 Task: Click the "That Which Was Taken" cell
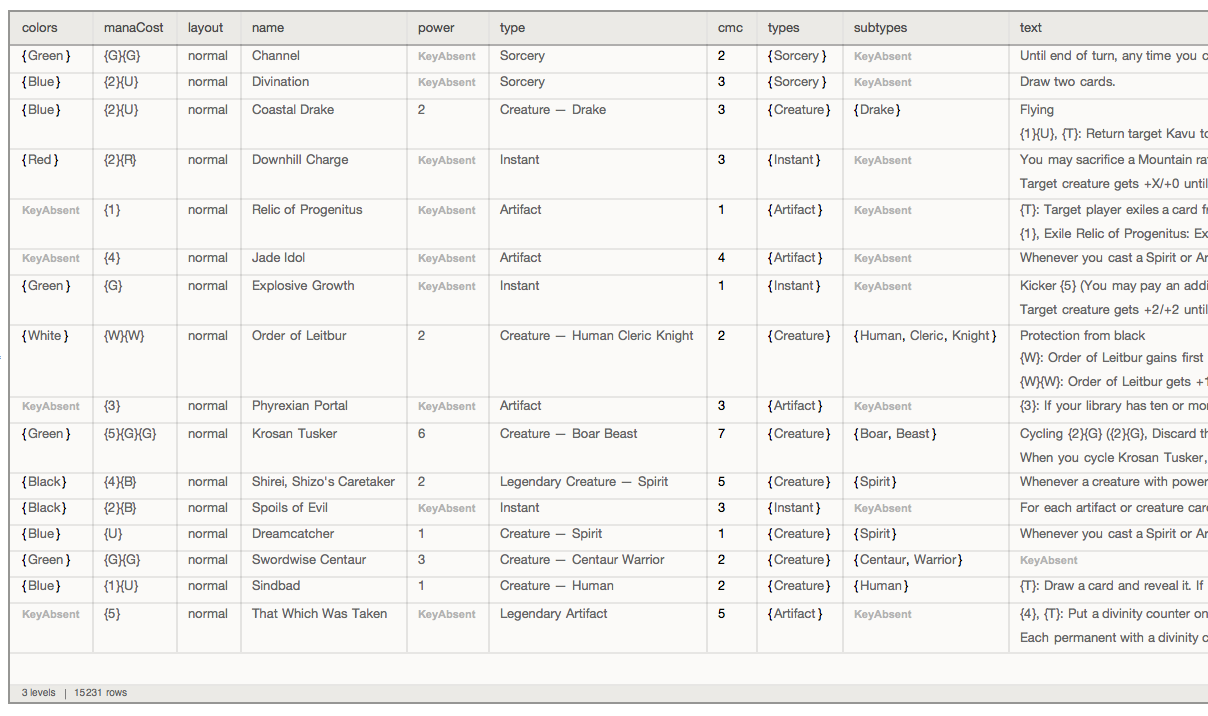pos(319,614)
